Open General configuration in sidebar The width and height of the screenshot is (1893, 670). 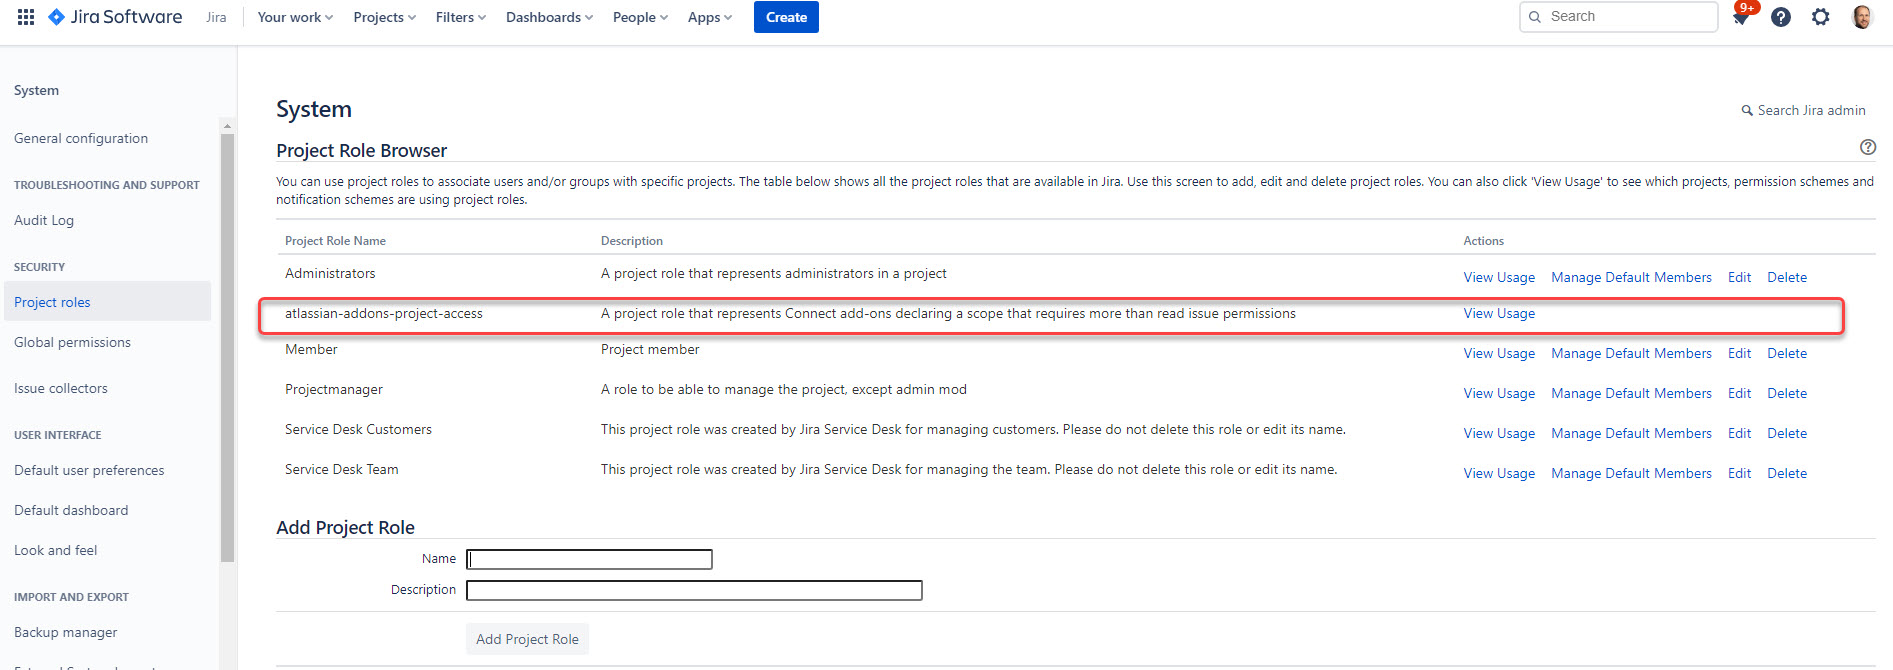[x=81, y=138]
